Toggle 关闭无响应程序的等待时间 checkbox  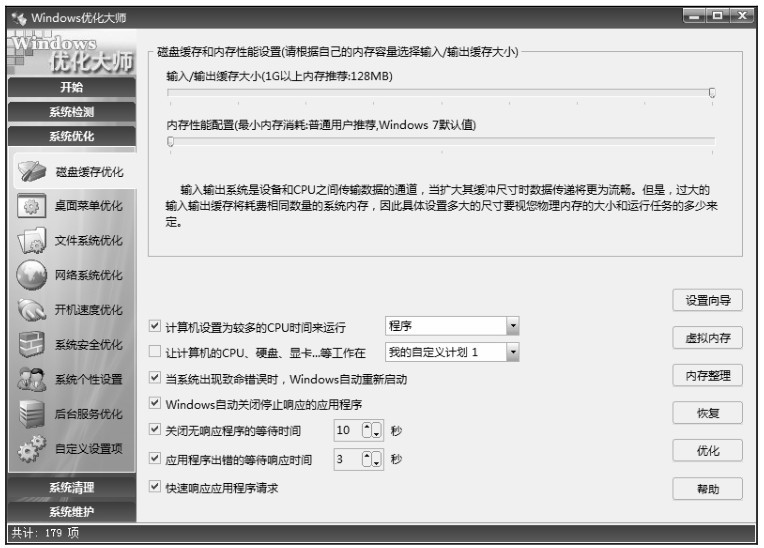(x=155, y=429)
